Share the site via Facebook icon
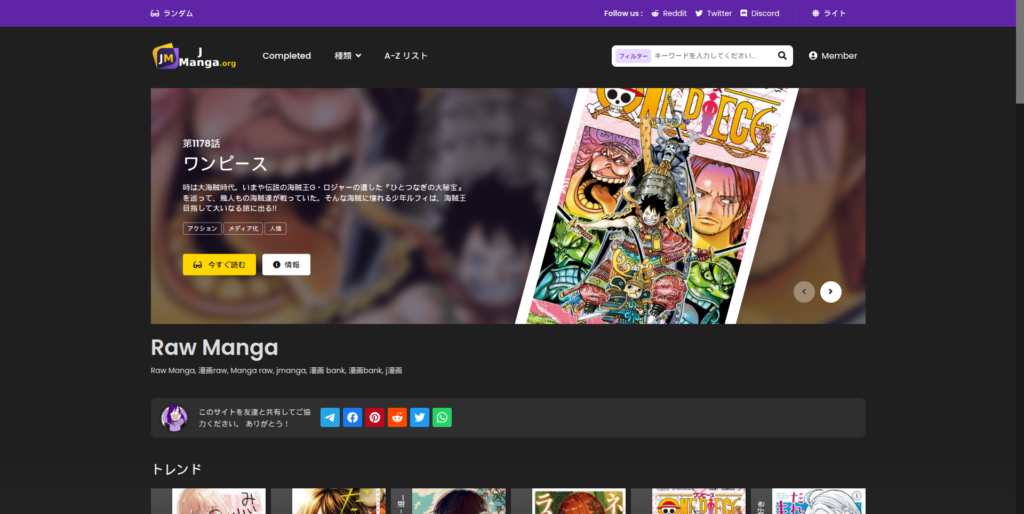Image resolution: width=1024 pixels, height=514 pixels. pyautogui.click(x=352, y=418)
